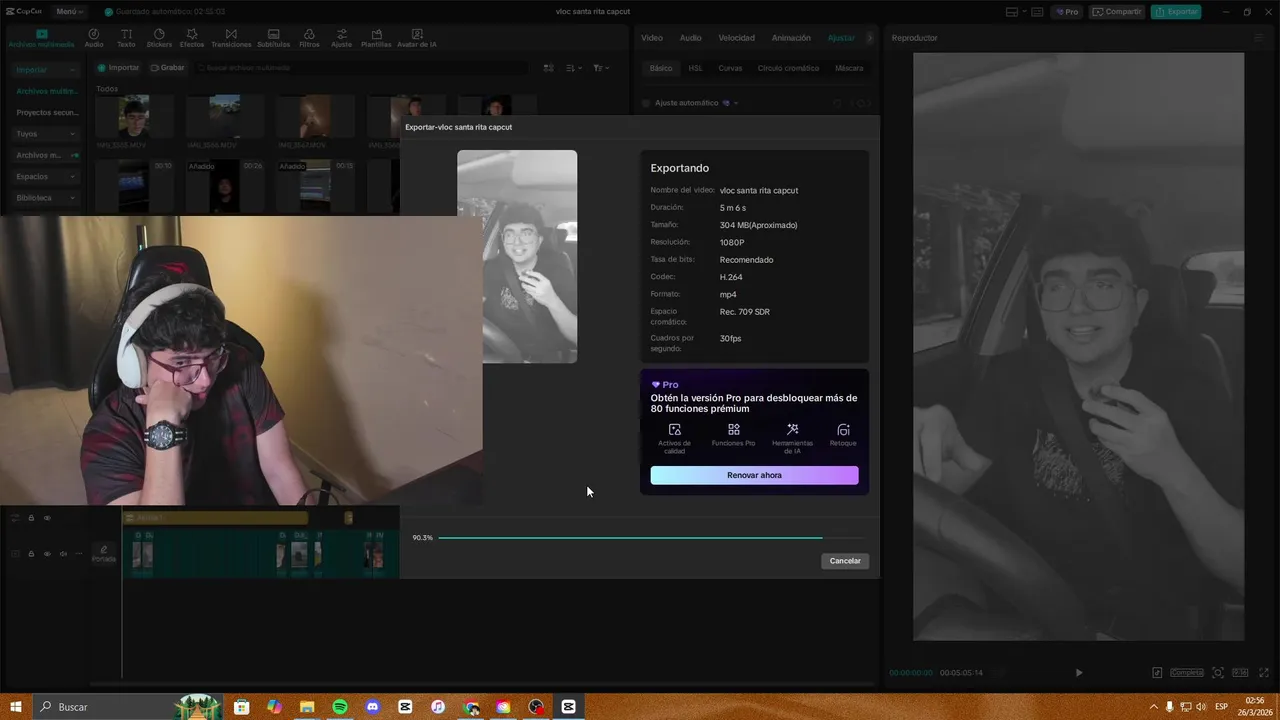Click the Renovar ahora button
1280x720 pixels.
point(754,475)
